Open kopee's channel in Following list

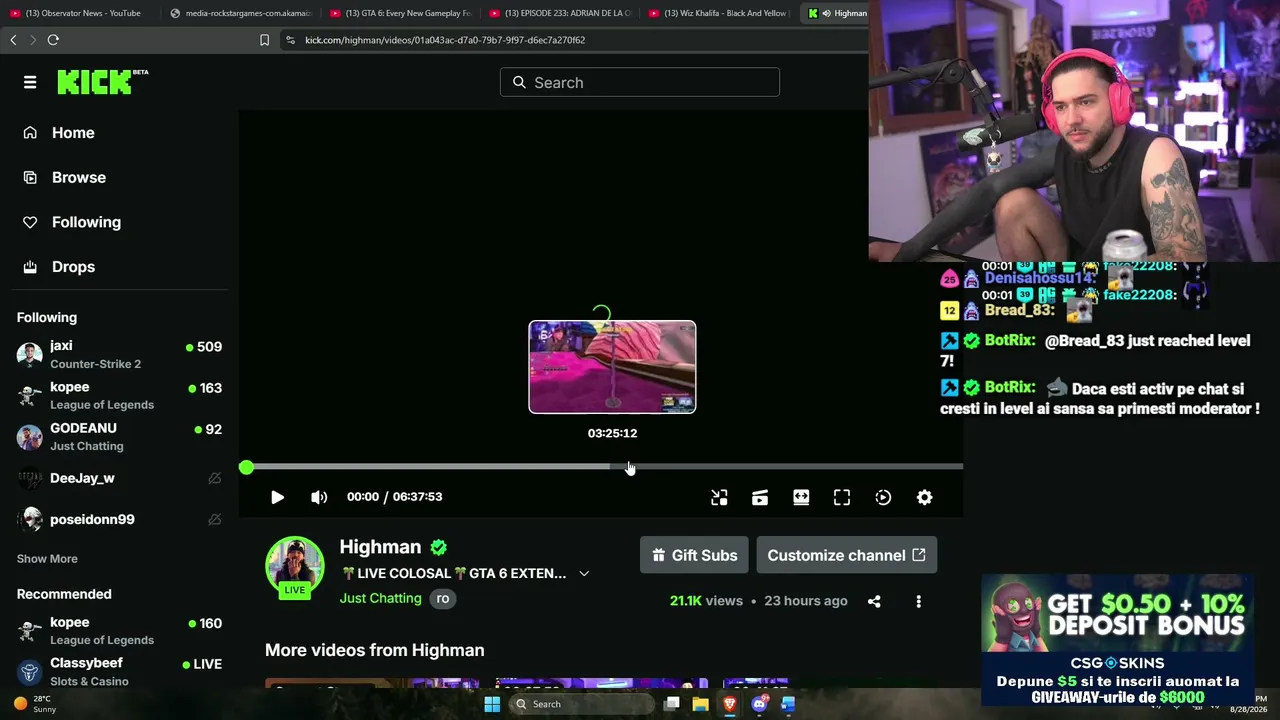pyautogui.click(x=120, y=396)
